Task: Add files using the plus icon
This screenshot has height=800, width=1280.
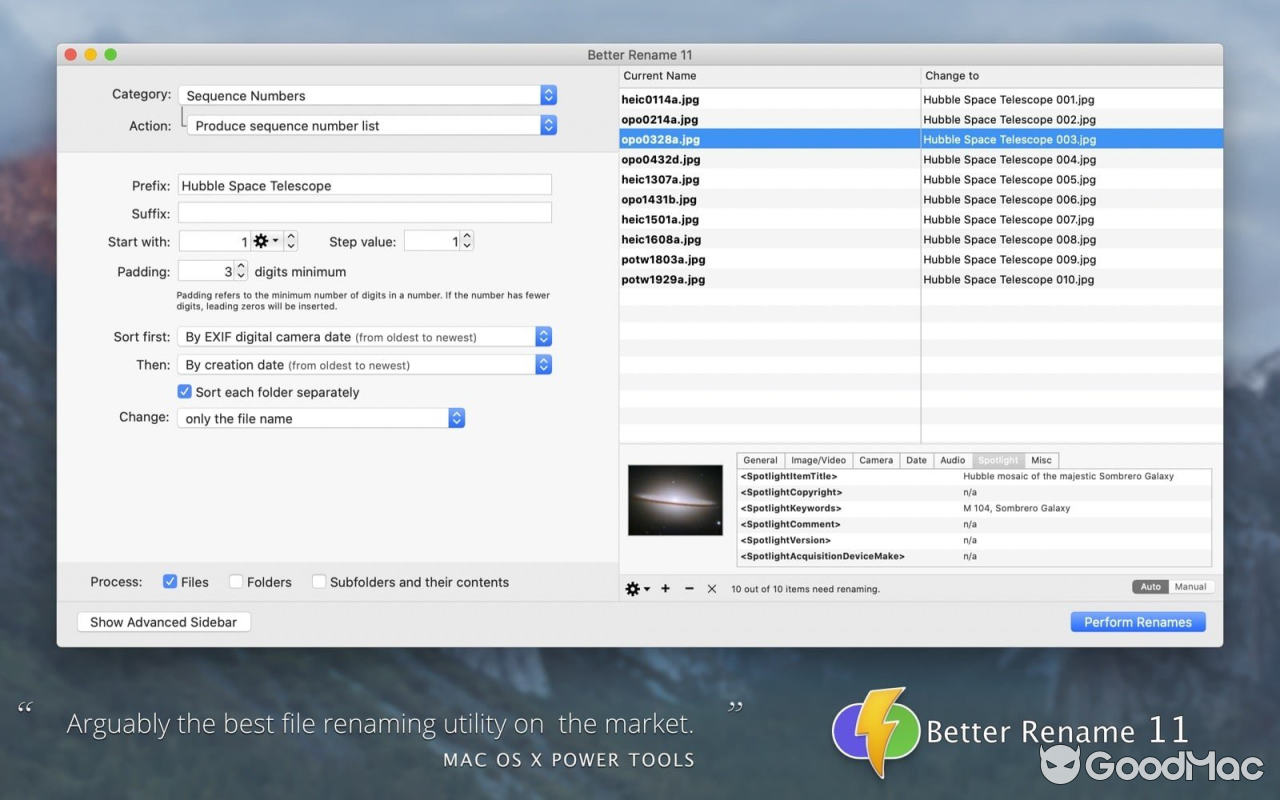Action: tap(664, 589)
